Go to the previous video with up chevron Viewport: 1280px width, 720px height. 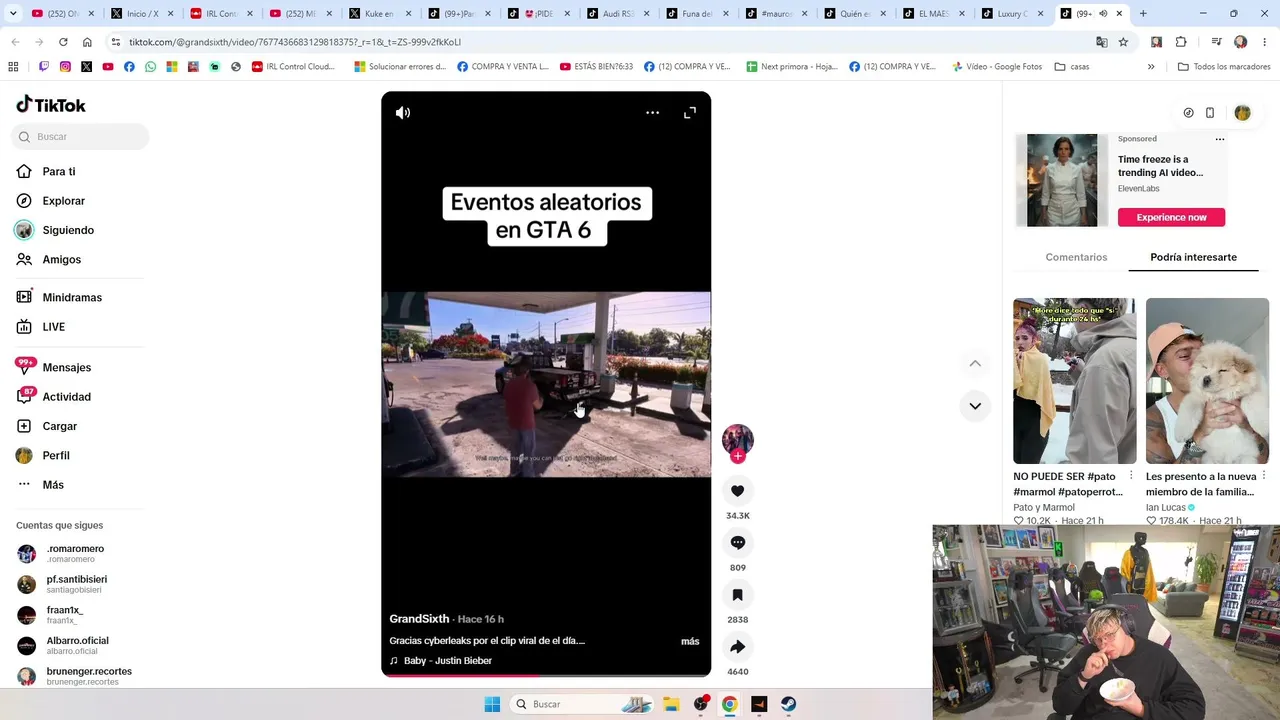pyautogui.click(x=975, y=363)
